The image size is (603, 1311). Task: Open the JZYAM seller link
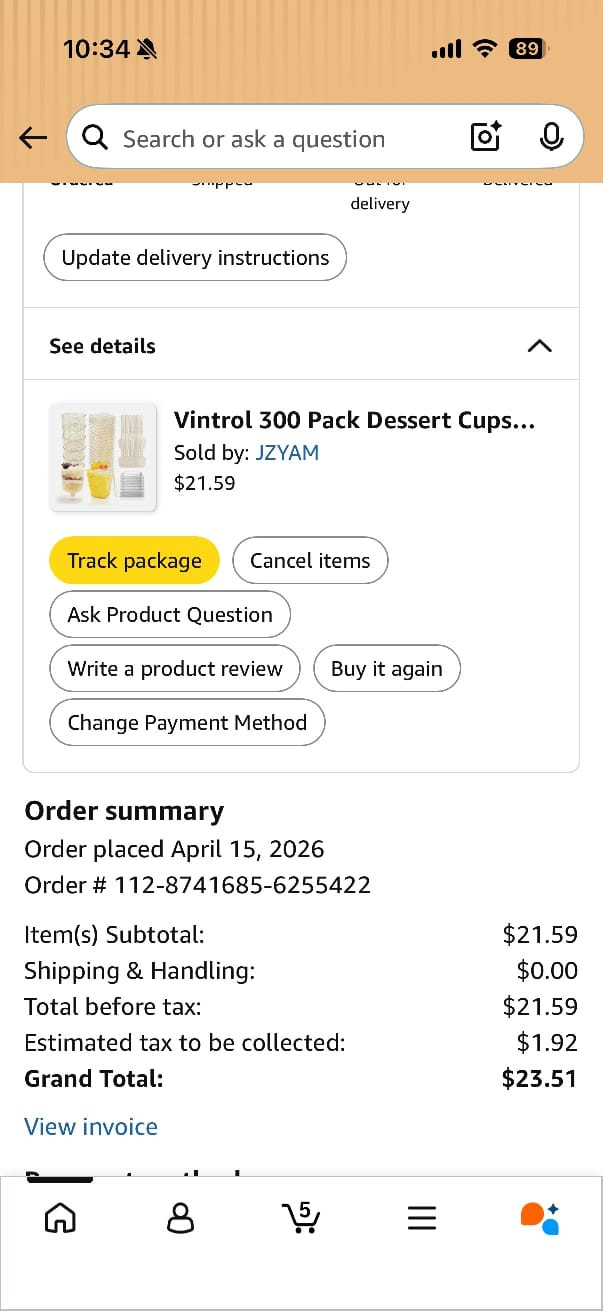click(287, 453)
